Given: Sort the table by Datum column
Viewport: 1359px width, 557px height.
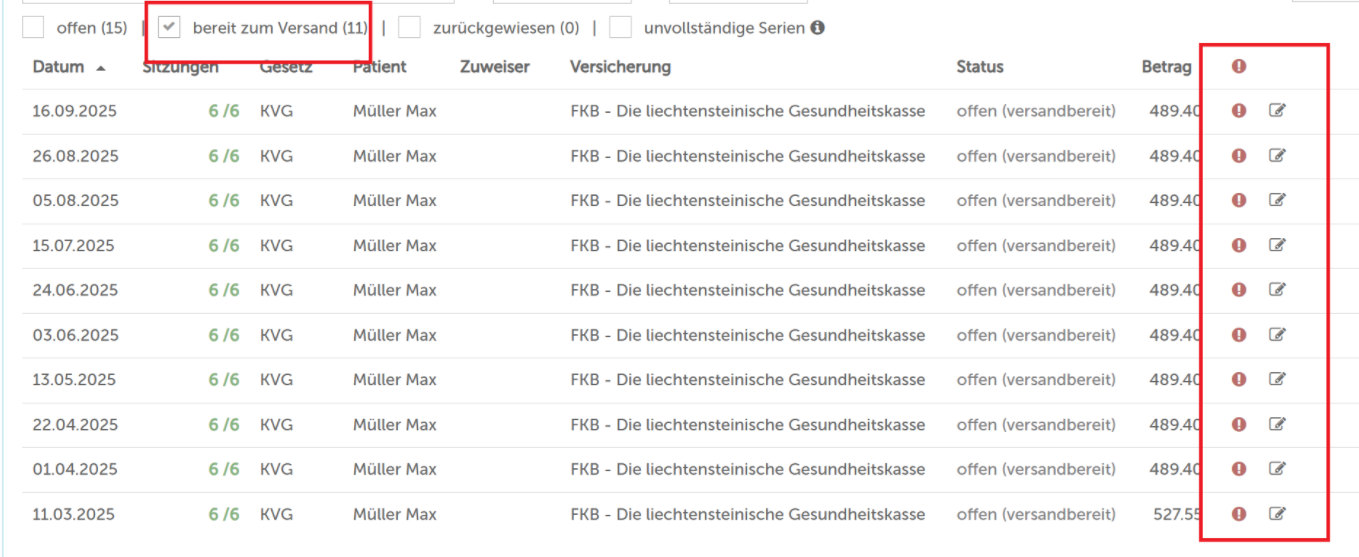Looking at the screenshot, I should tap(58, 67).
